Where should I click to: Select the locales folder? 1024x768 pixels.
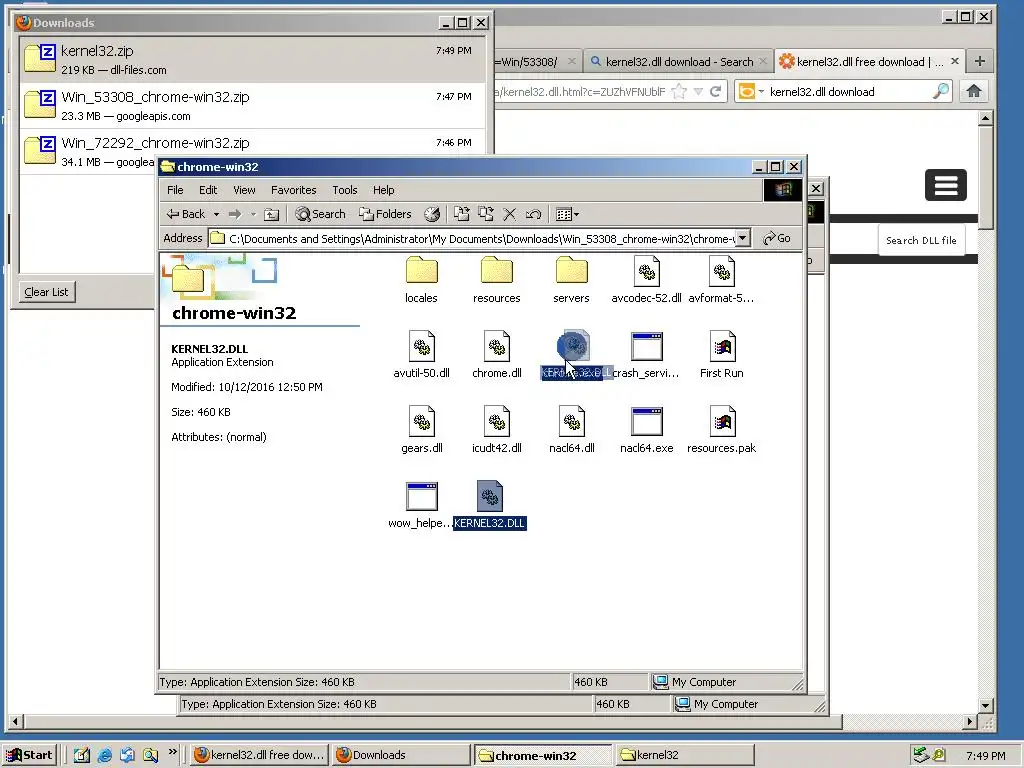click(421, 280)
